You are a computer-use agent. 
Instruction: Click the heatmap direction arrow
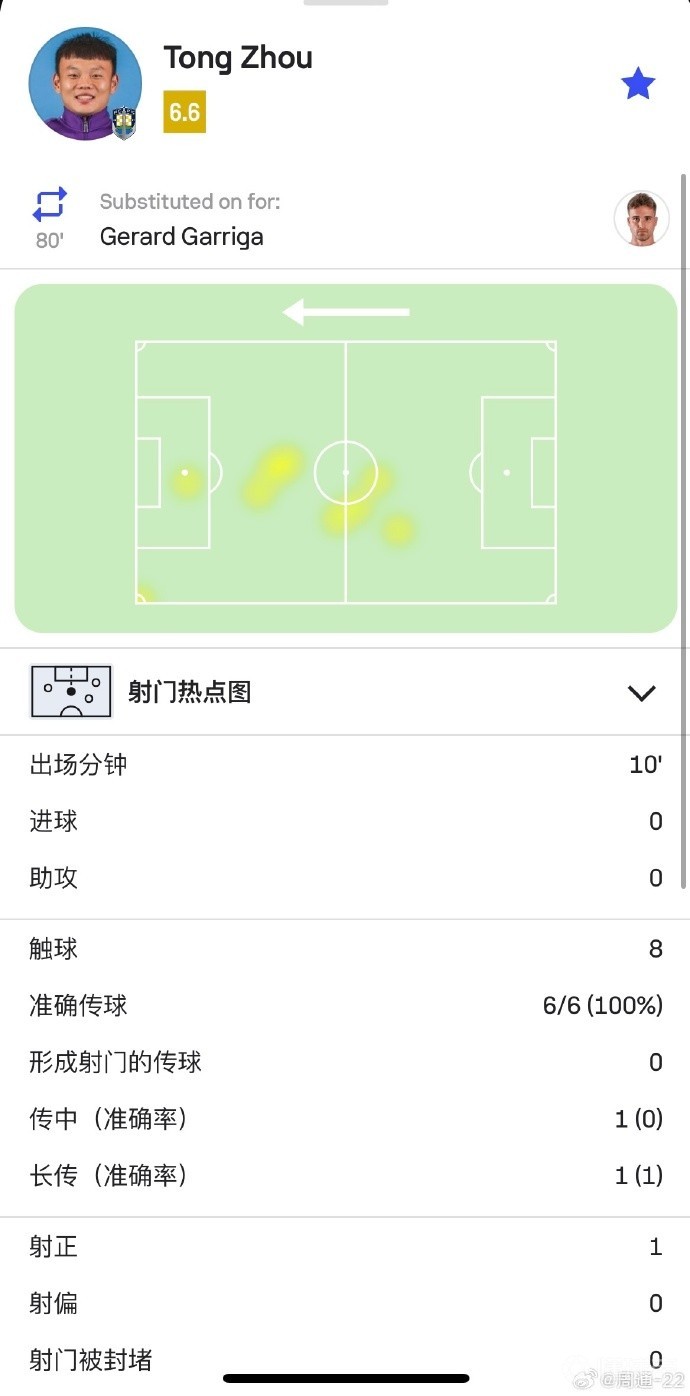(346, 312)
